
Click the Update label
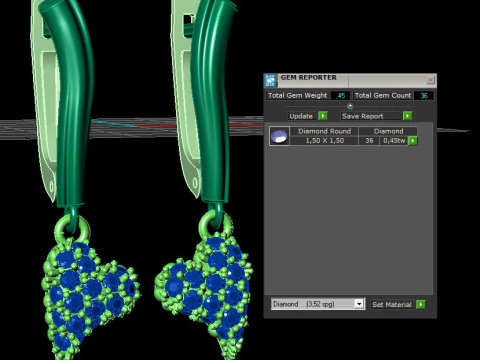point(301,116)
